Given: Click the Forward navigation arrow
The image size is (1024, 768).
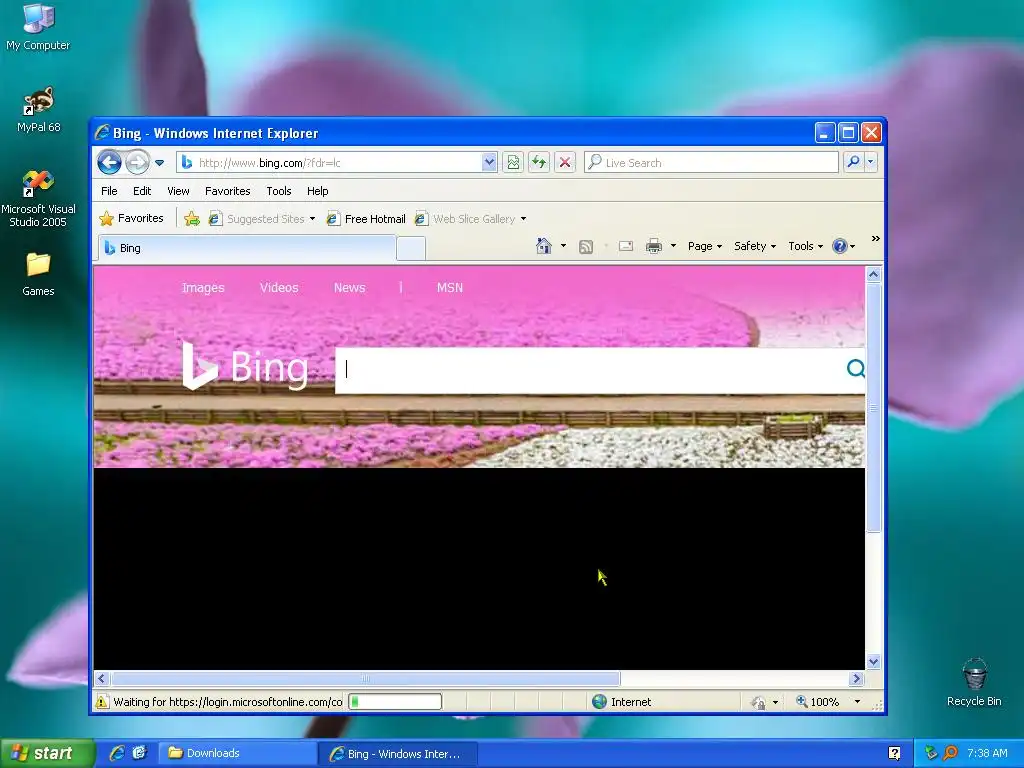Looking at the screenshot, I should point(137,162).
